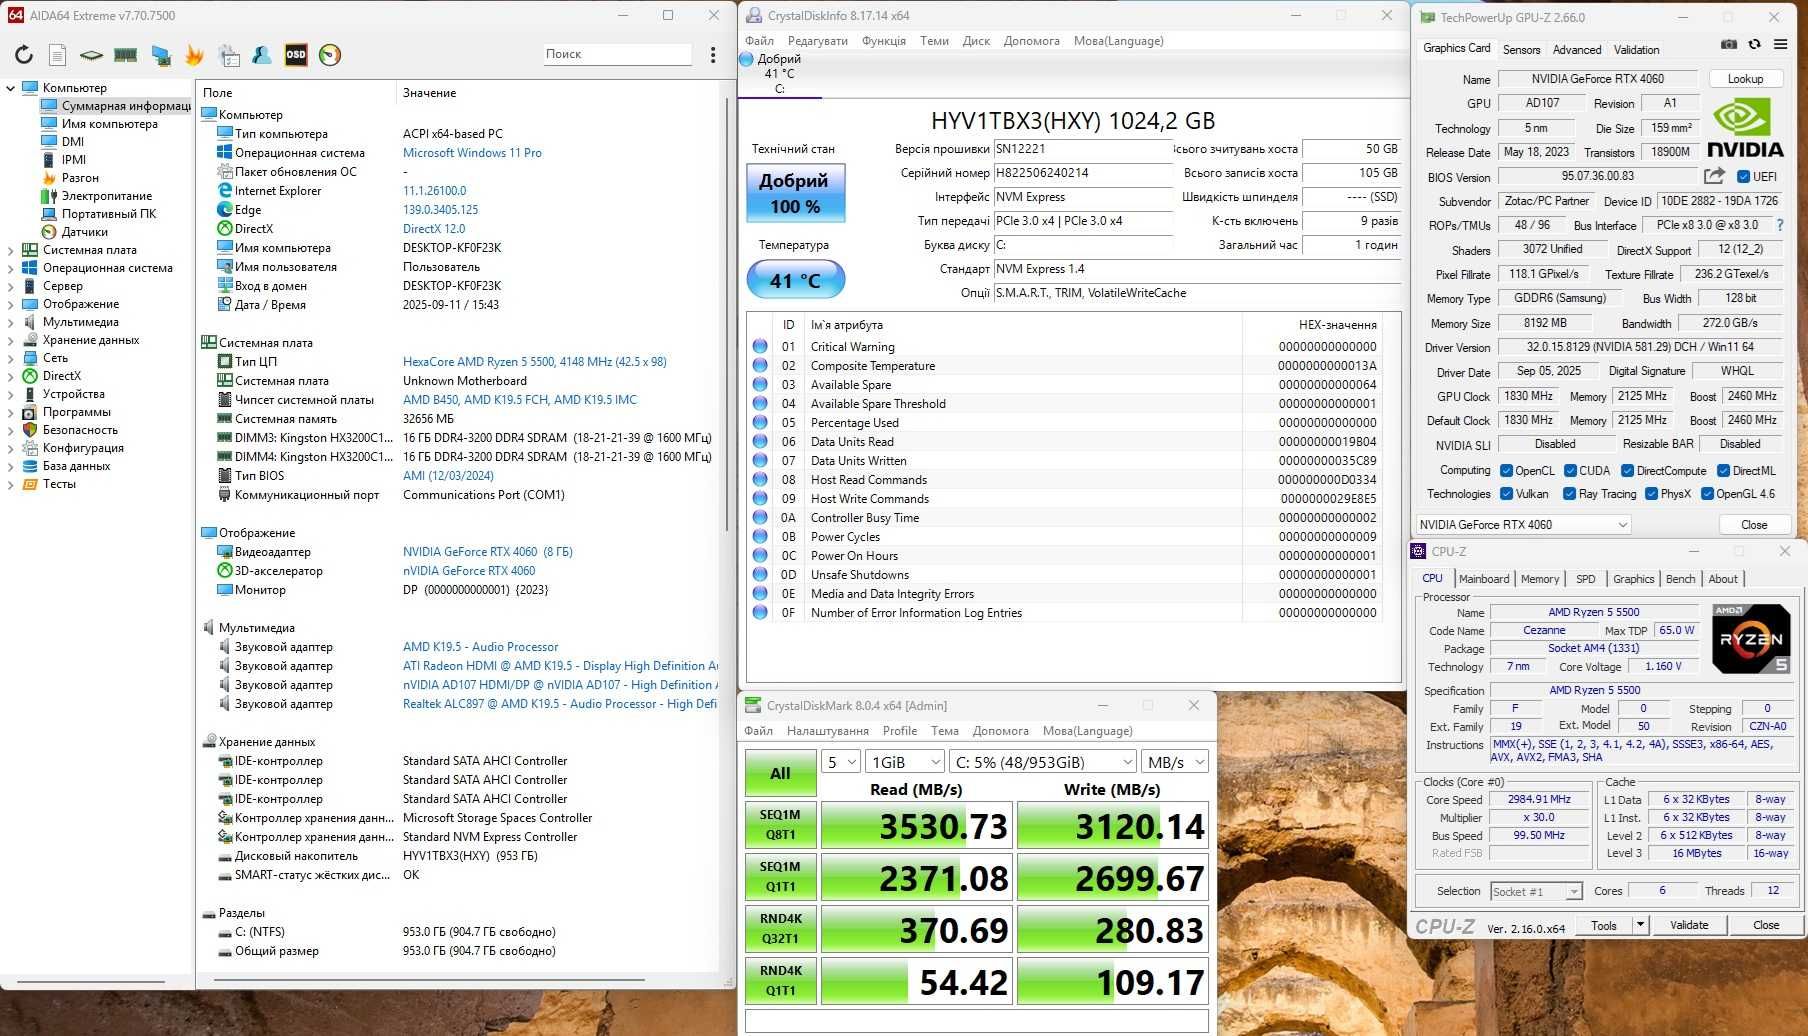
Task: Toggle the Ray Tracing checkbox
Action: click(1569, 494)
